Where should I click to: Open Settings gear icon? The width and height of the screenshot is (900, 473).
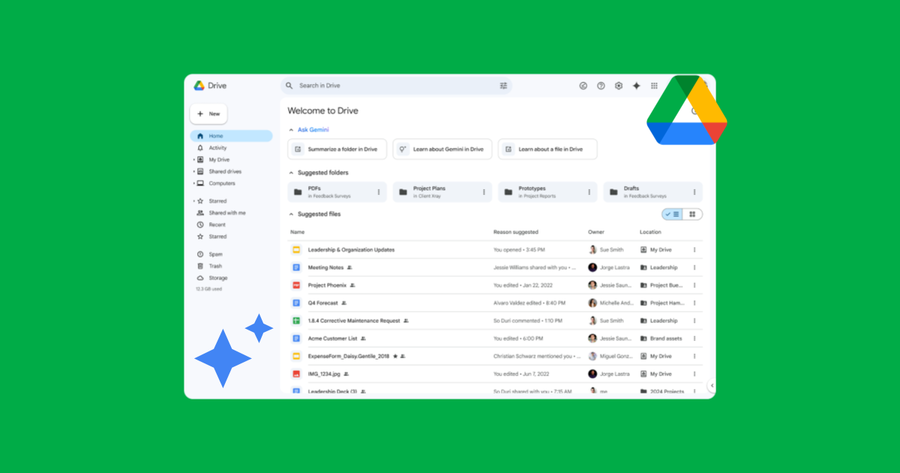click(618, 86)
